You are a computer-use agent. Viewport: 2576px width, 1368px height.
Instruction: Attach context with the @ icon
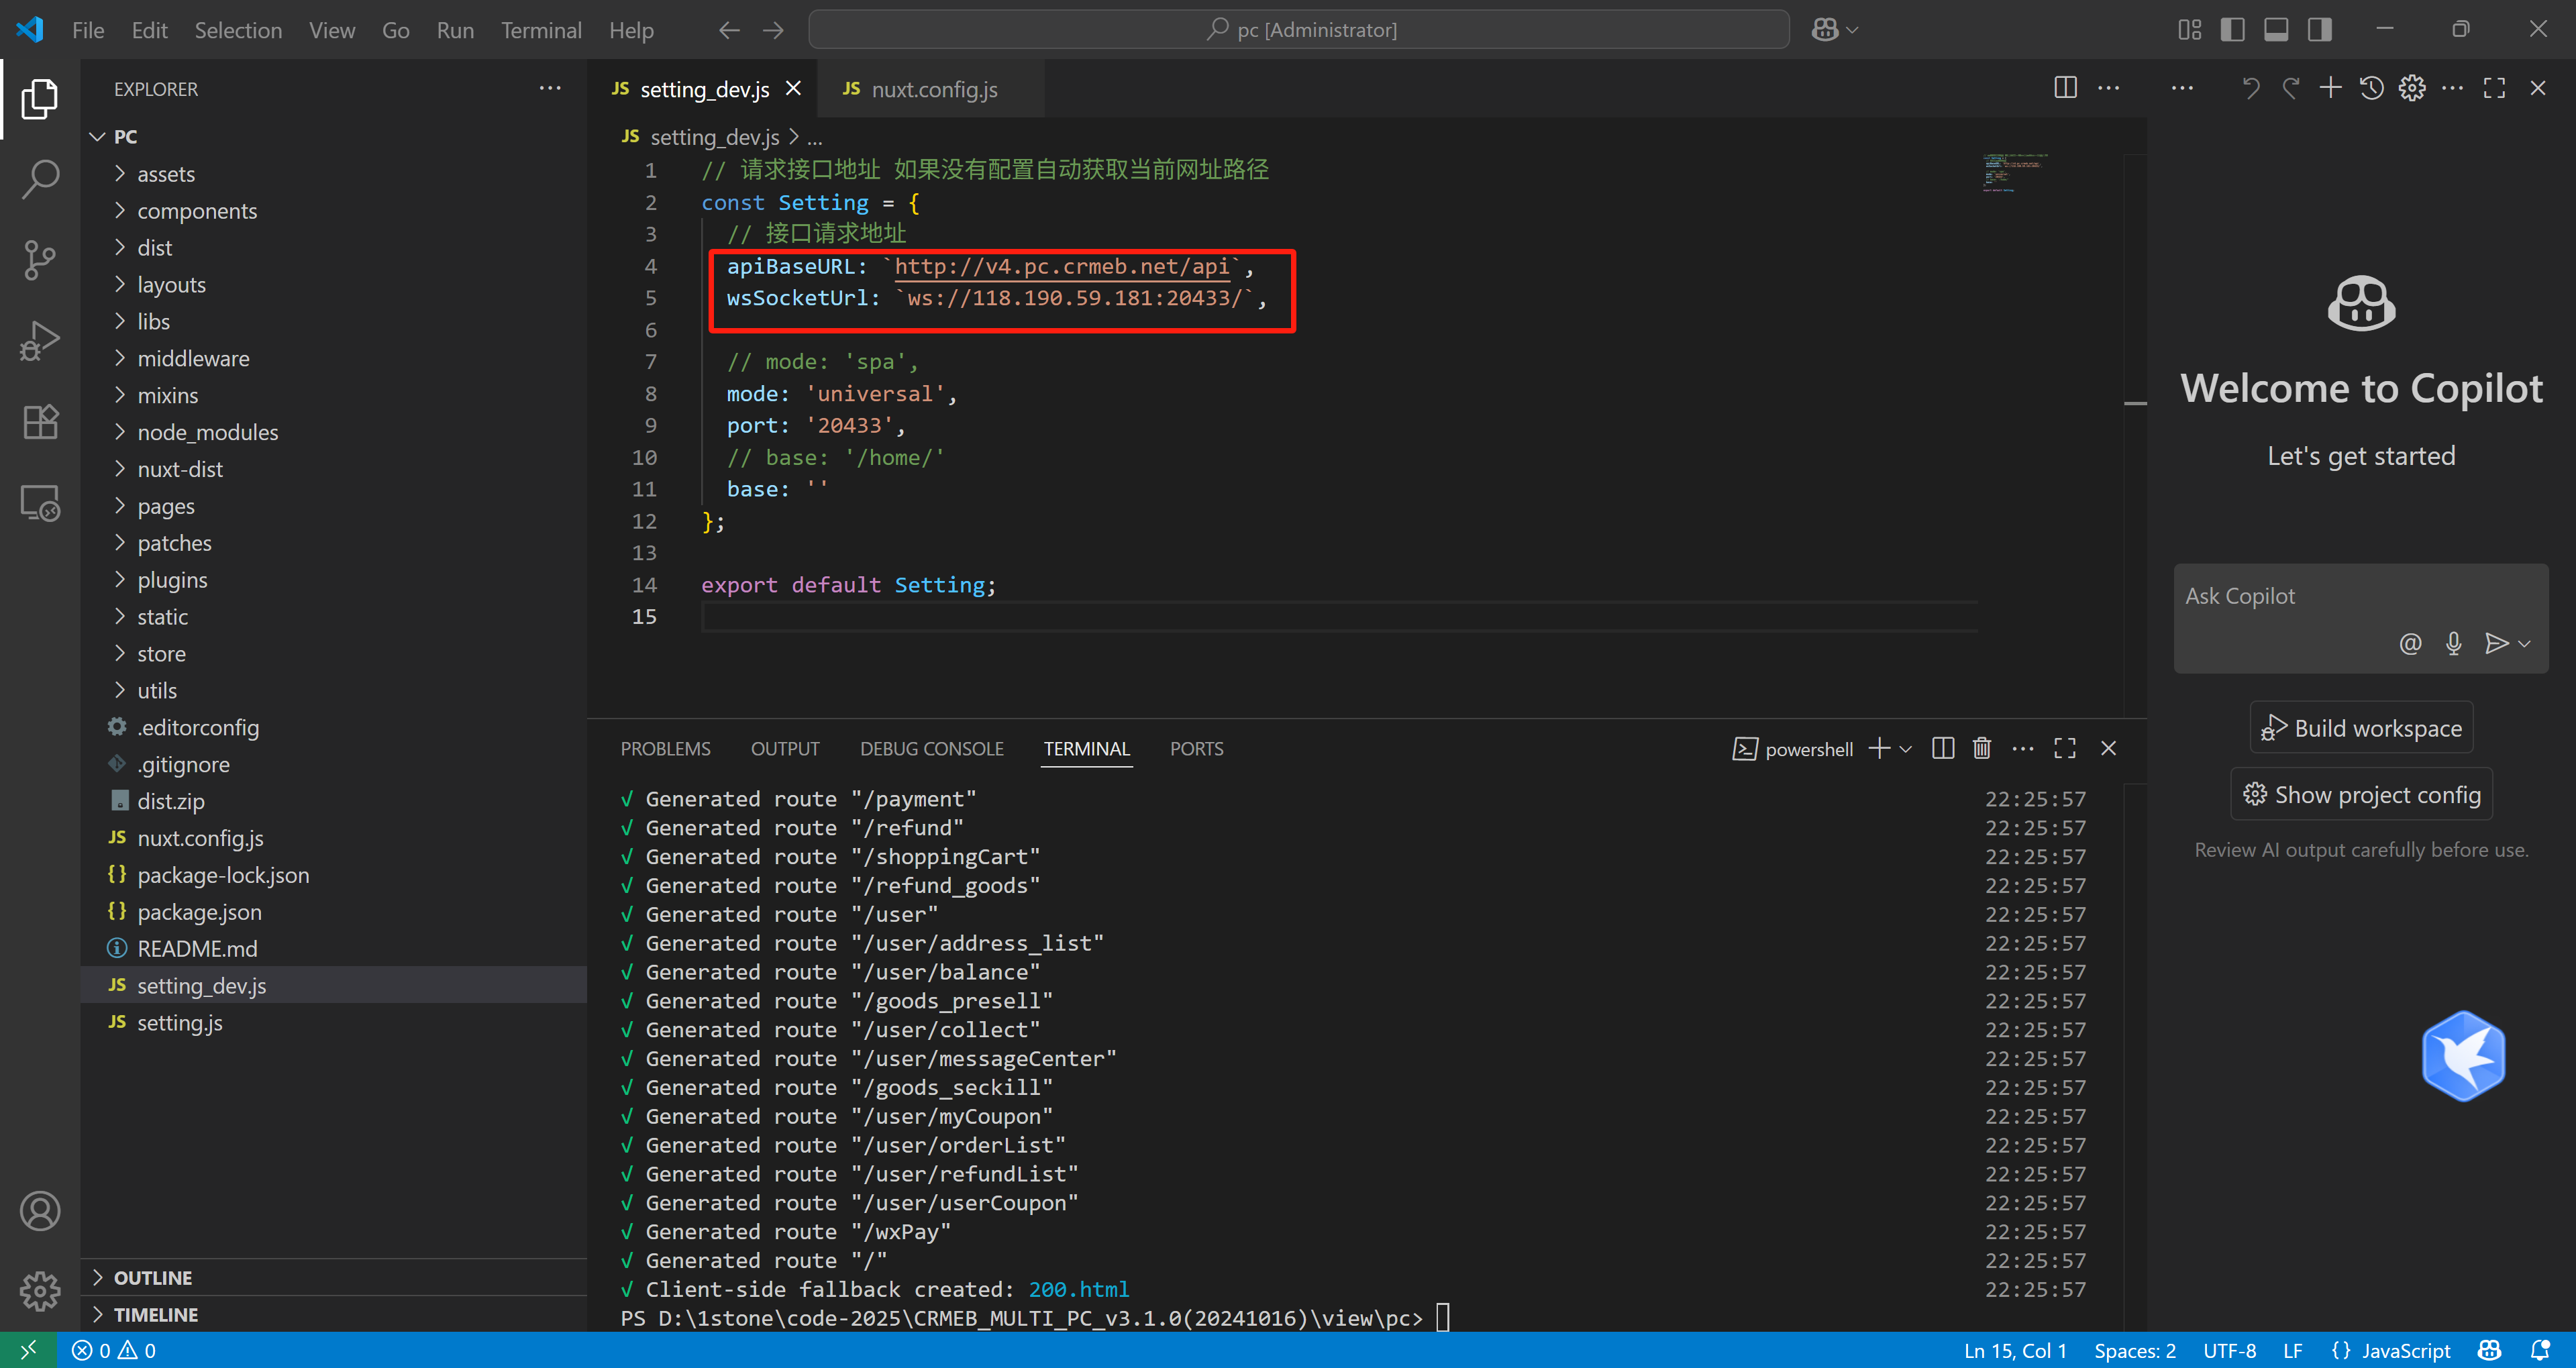coord(2410,643)
